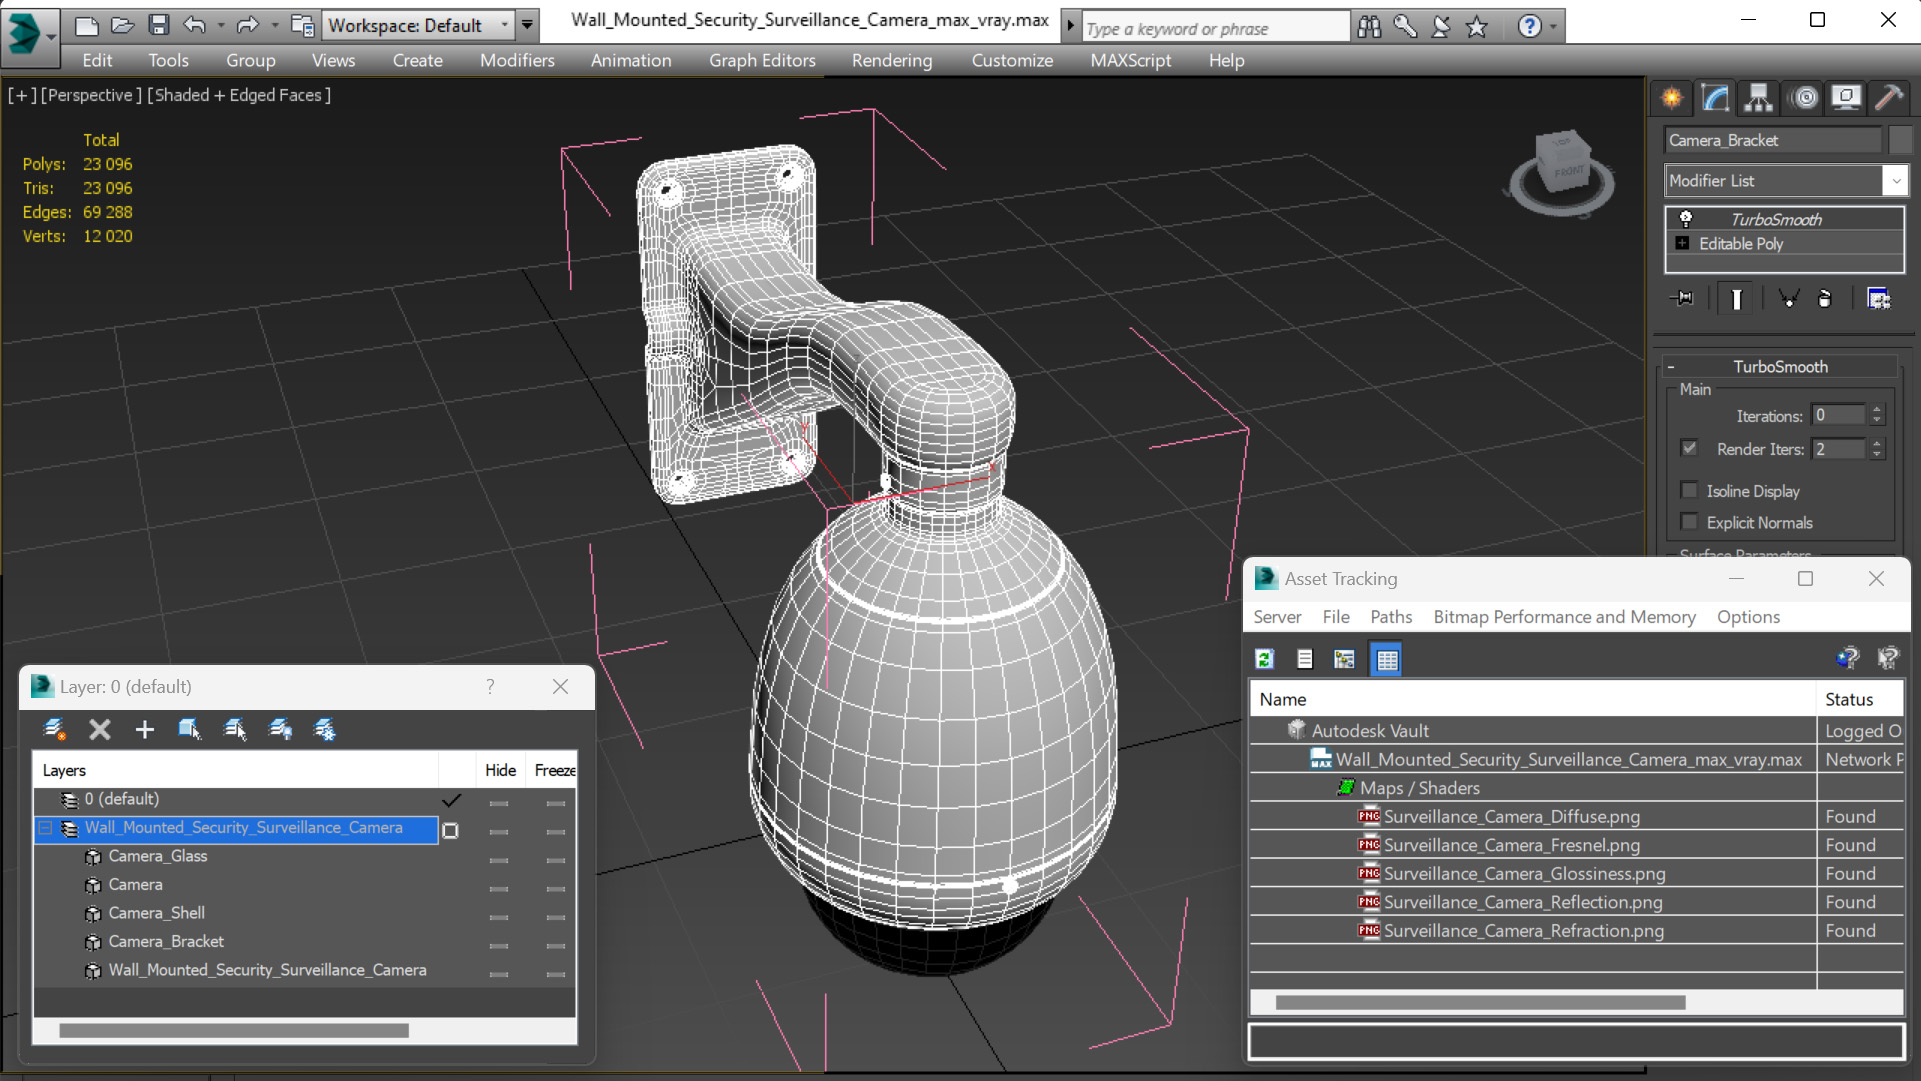The height and width of the screenshot is (1081, 1921).
Task: Refresh the Asset Tracking list
Action: coord(1265,659)
